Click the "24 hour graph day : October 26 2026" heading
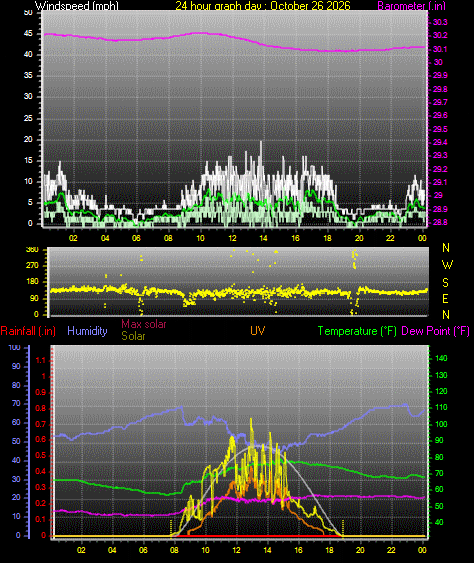This screenshot has height=563, width=474. (262, 5)
